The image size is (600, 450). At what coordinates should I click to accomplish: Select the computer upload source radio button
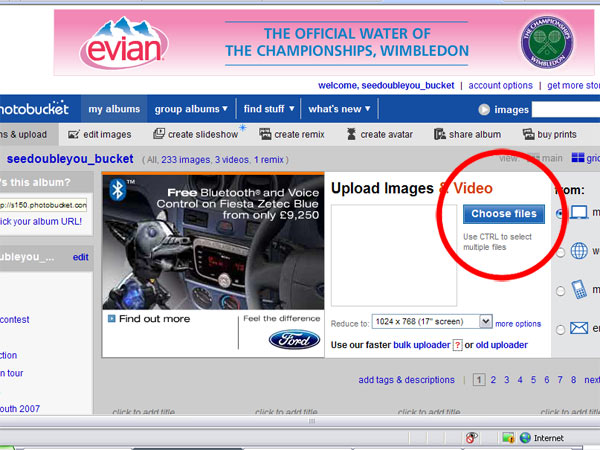(x=560, y=214)
